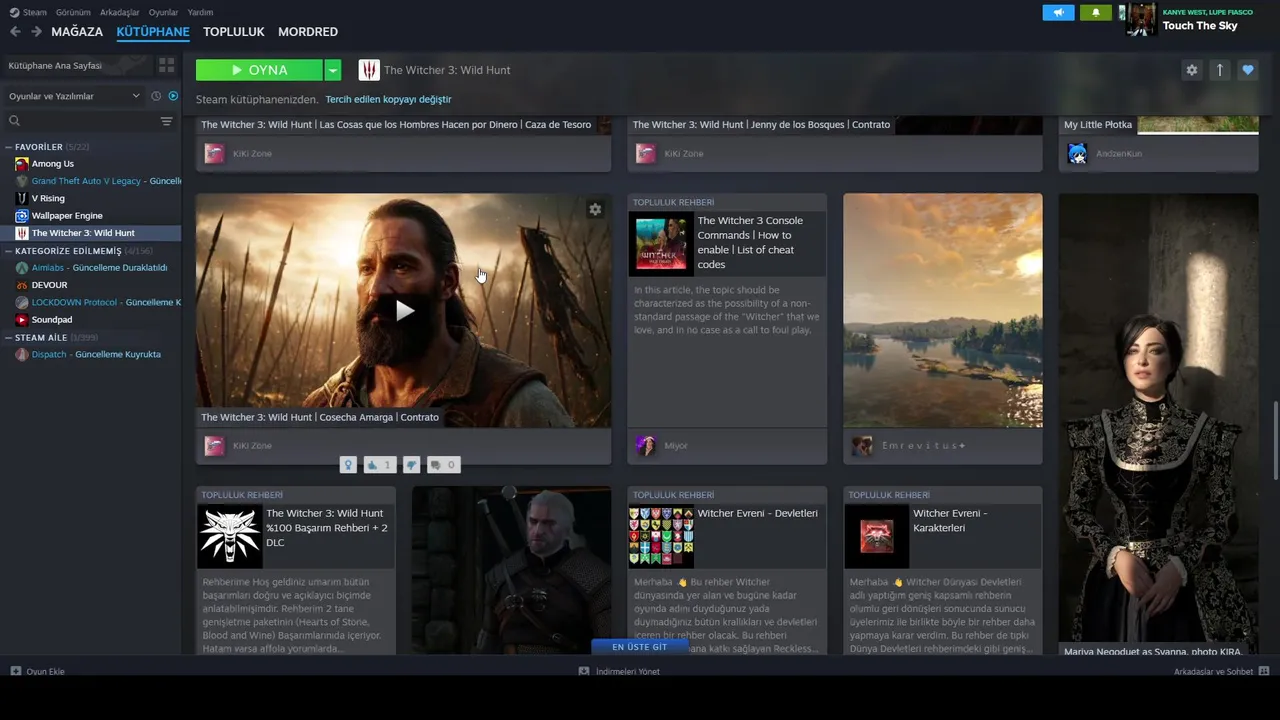Viewport: 1280px width, 720px height.
Task: Select The Witcher 3: Wild Hunt in list
Action: click(x=91, y=233)
